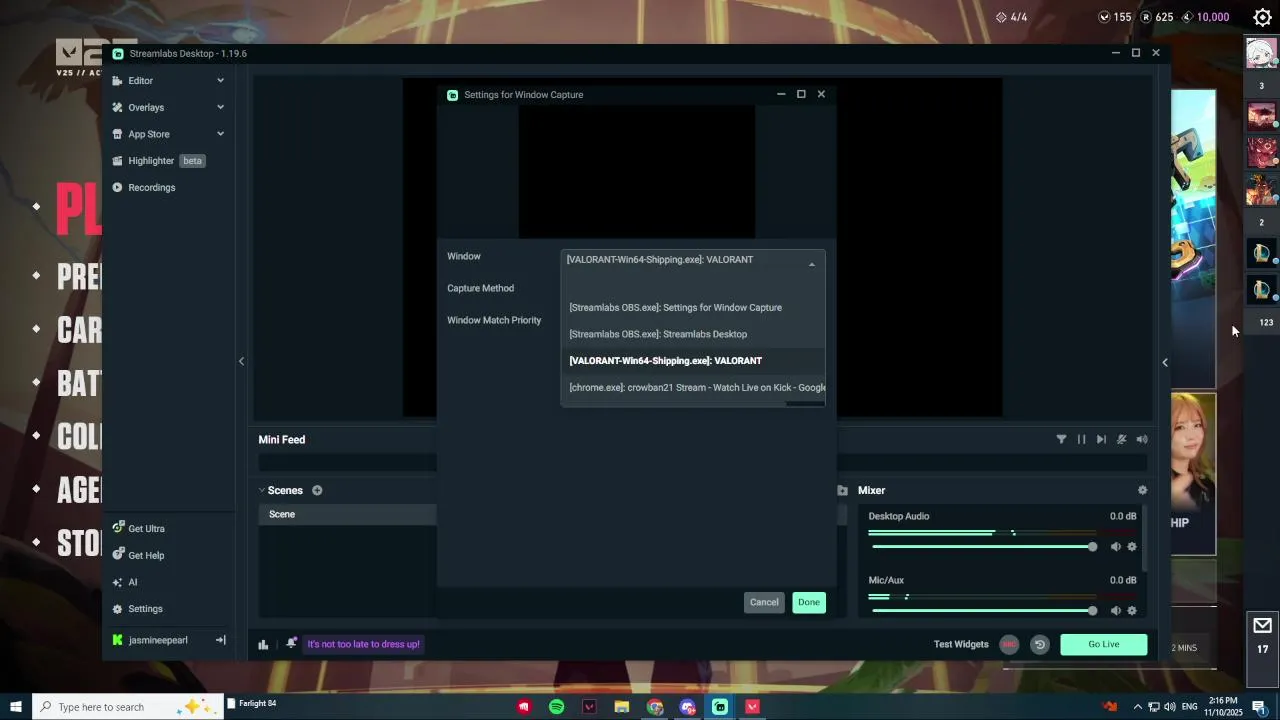Screen dimensions: 1280x720
Task: Click the logout icon next to jasmineepearl
Action: point(221,640)
